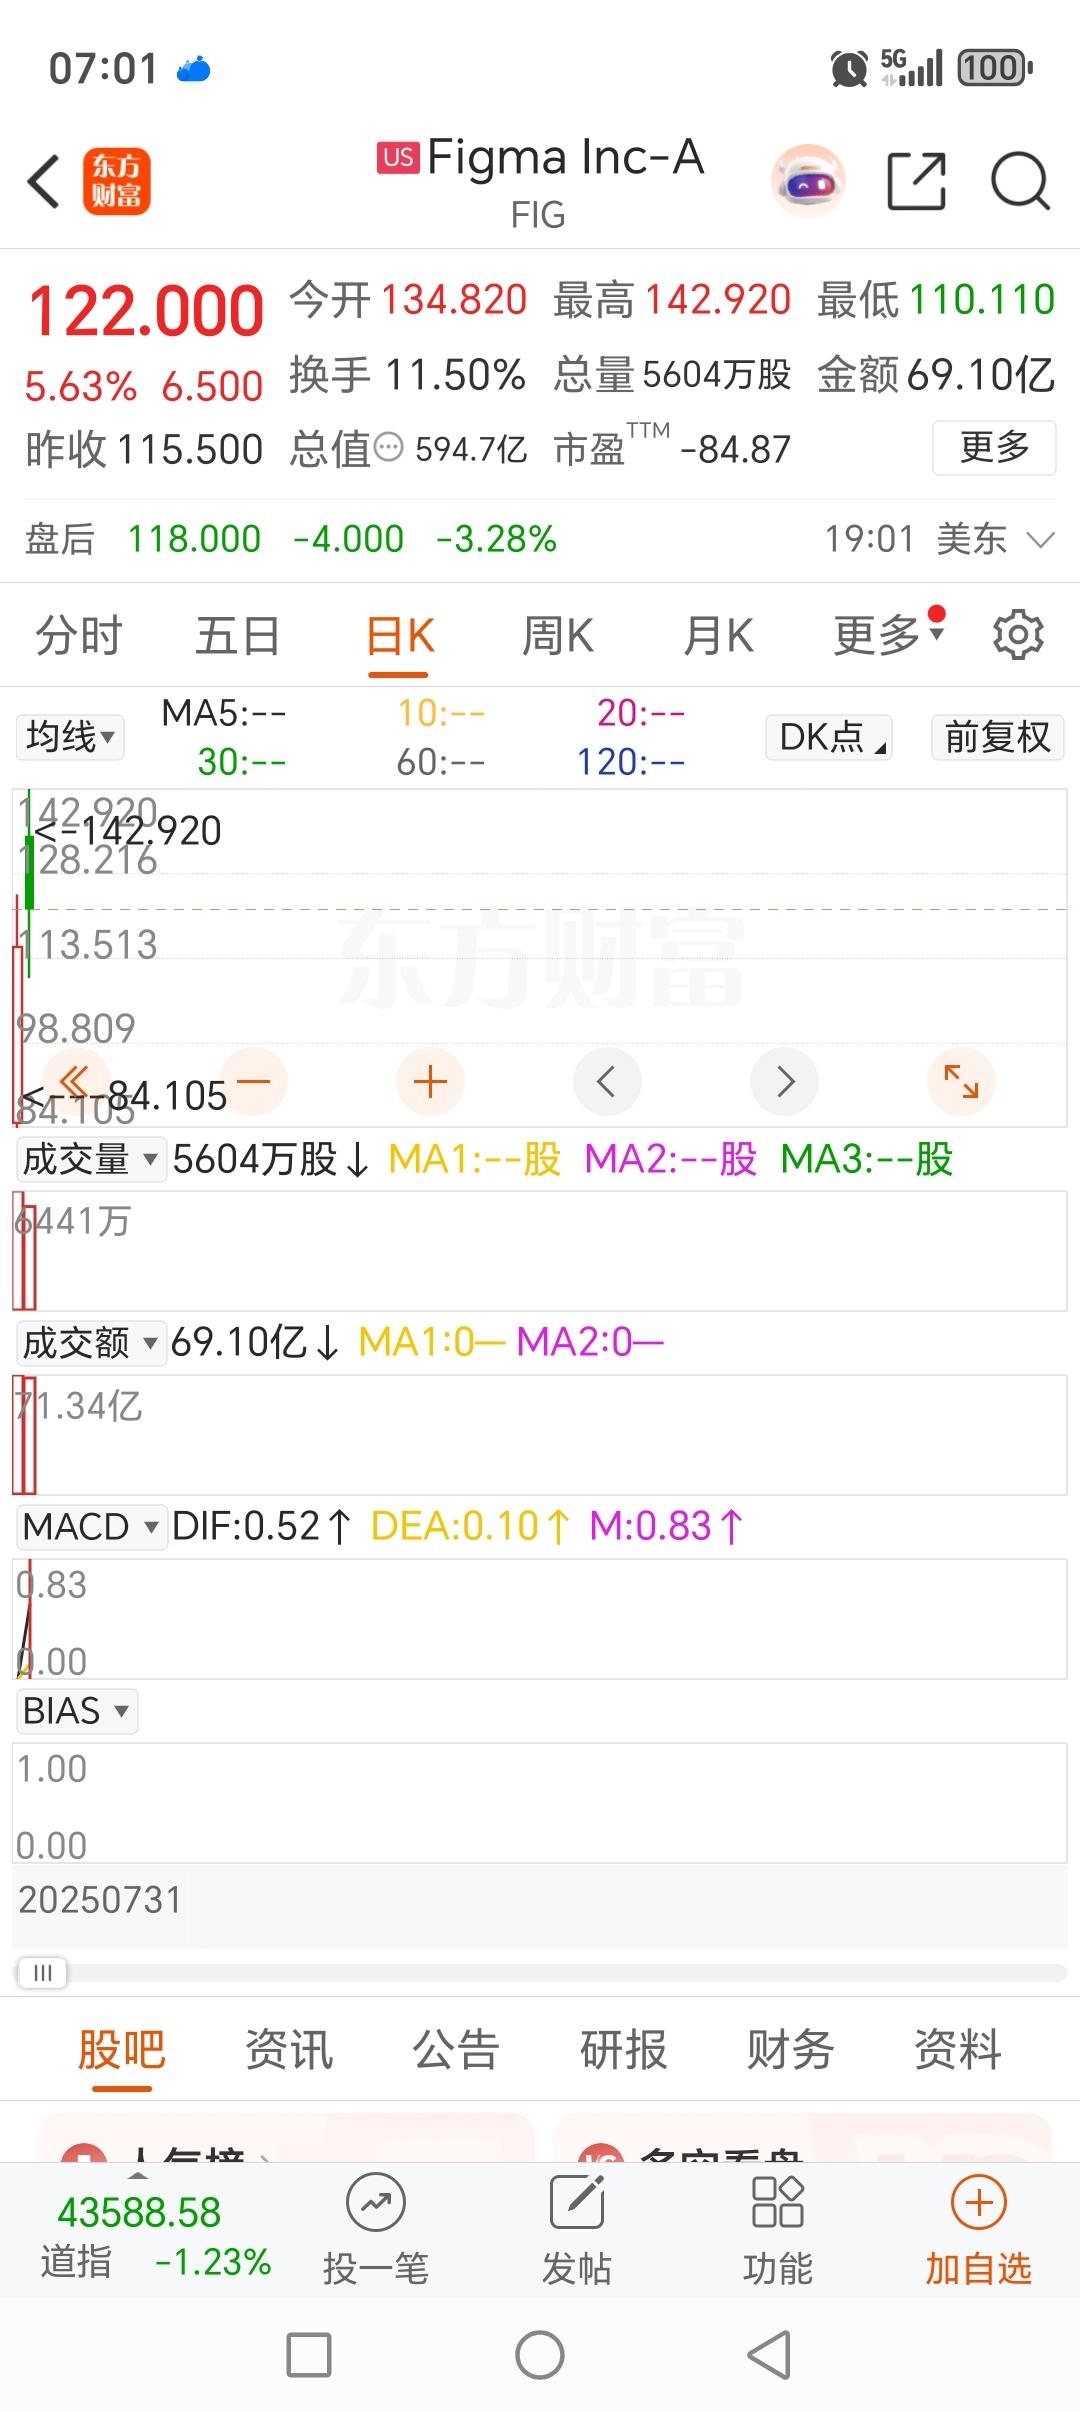This screenshot has width=1080, height=2412.
Task: Tap the 投一笔 trade icon
Action: click(376, 2202)
